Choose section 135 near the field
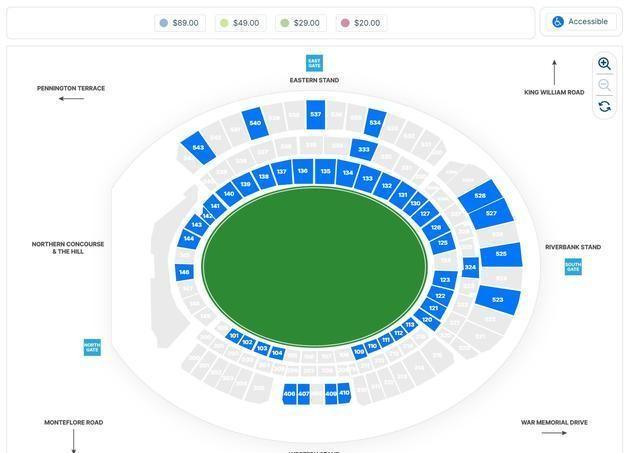Viewport: 640px width, 453px height. click(325, 172)
